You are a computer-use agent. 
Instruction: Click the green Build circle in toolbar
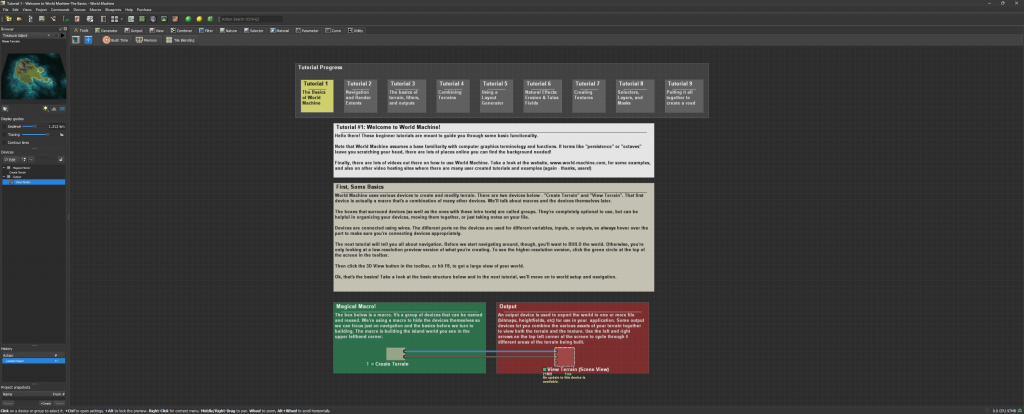click(x=187, y=19)
